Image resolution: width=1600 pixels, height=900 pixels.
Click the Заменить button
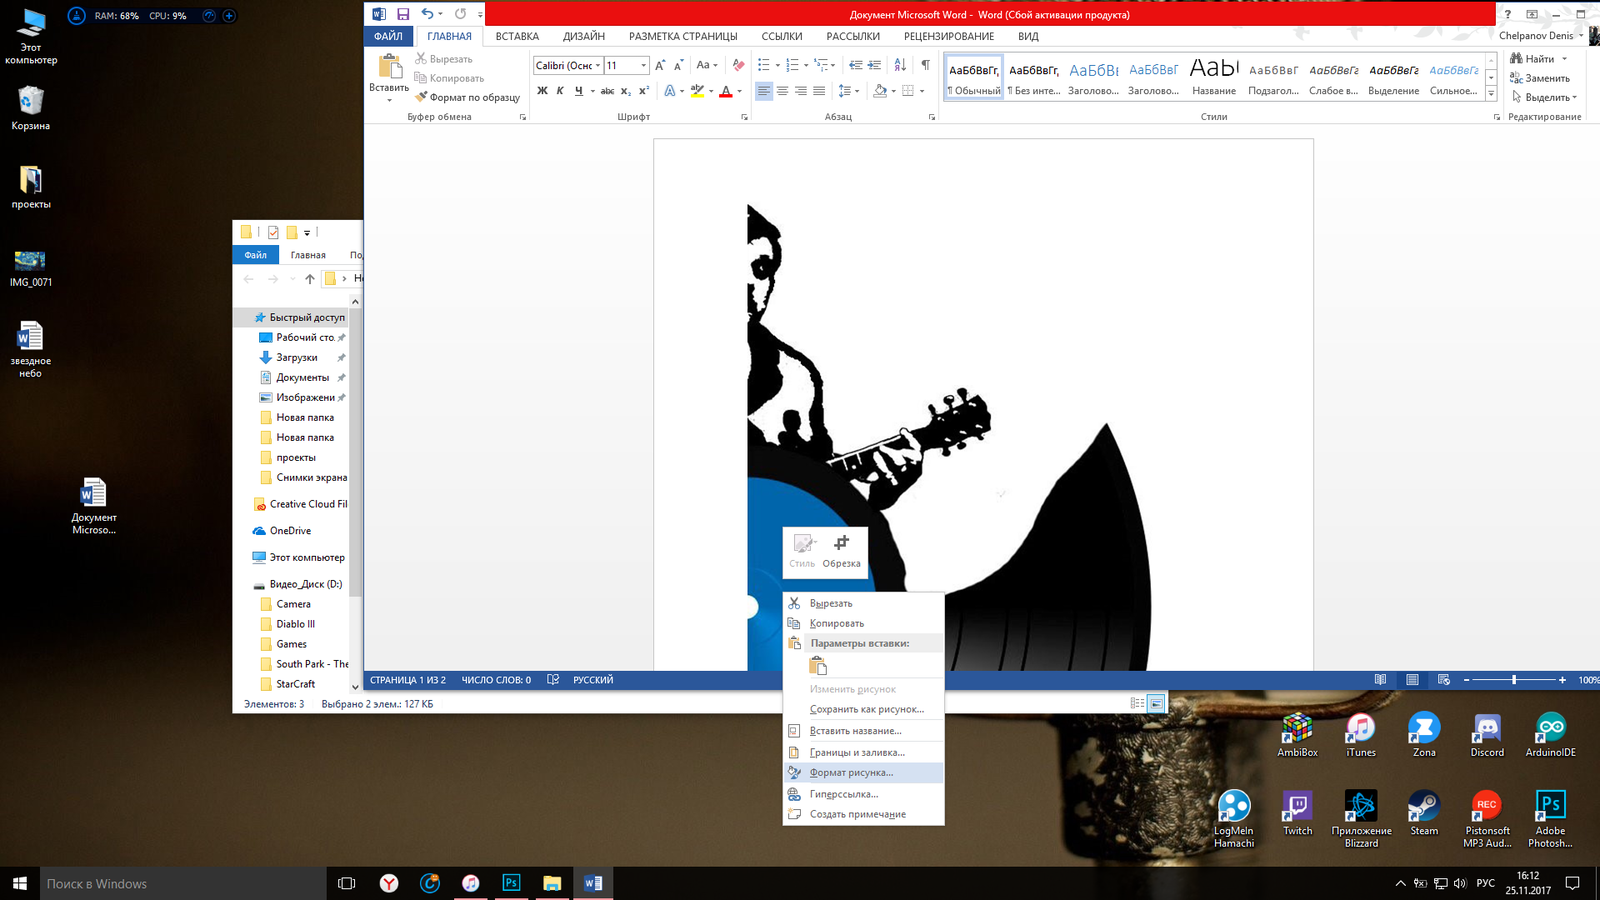tap(1540, 78)
